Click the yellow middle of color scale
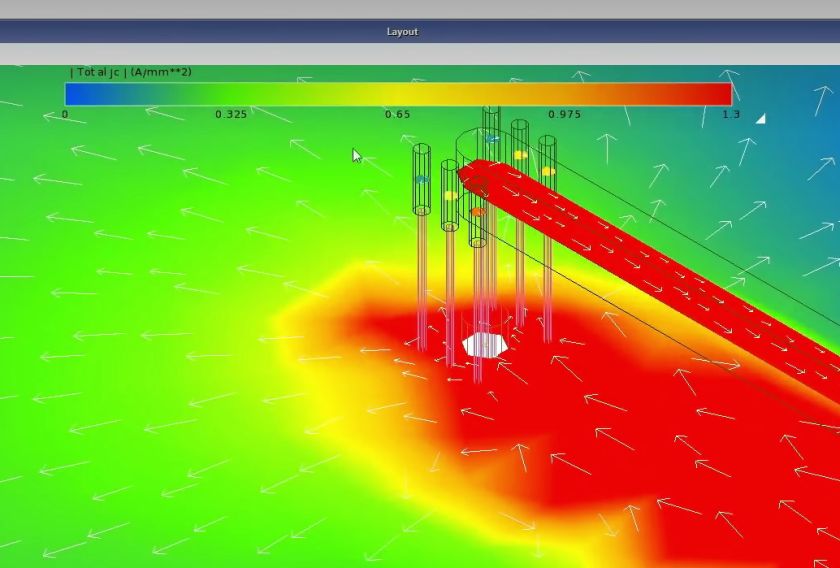840x568 pixels. (398, 94)
